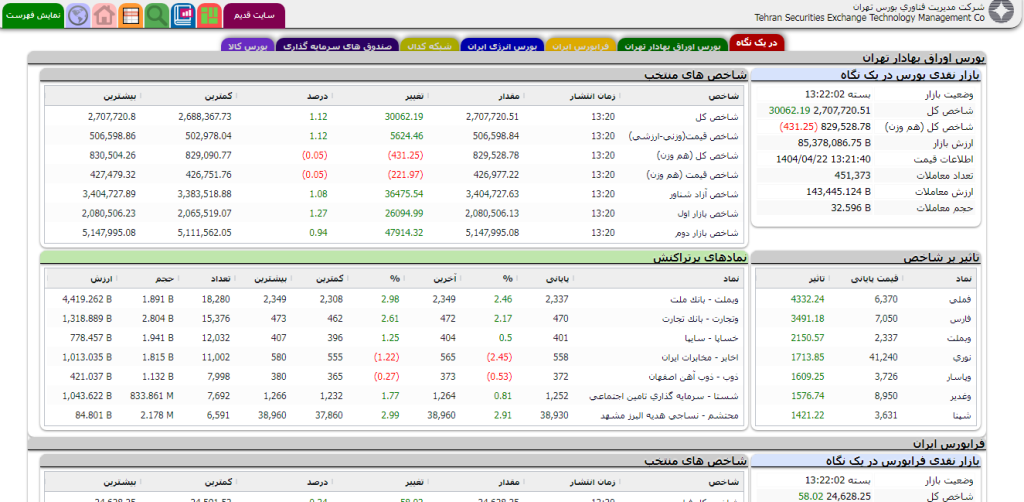Click وپاسار in index impact table
This screenshot has height=502, width=1024.
960,376
